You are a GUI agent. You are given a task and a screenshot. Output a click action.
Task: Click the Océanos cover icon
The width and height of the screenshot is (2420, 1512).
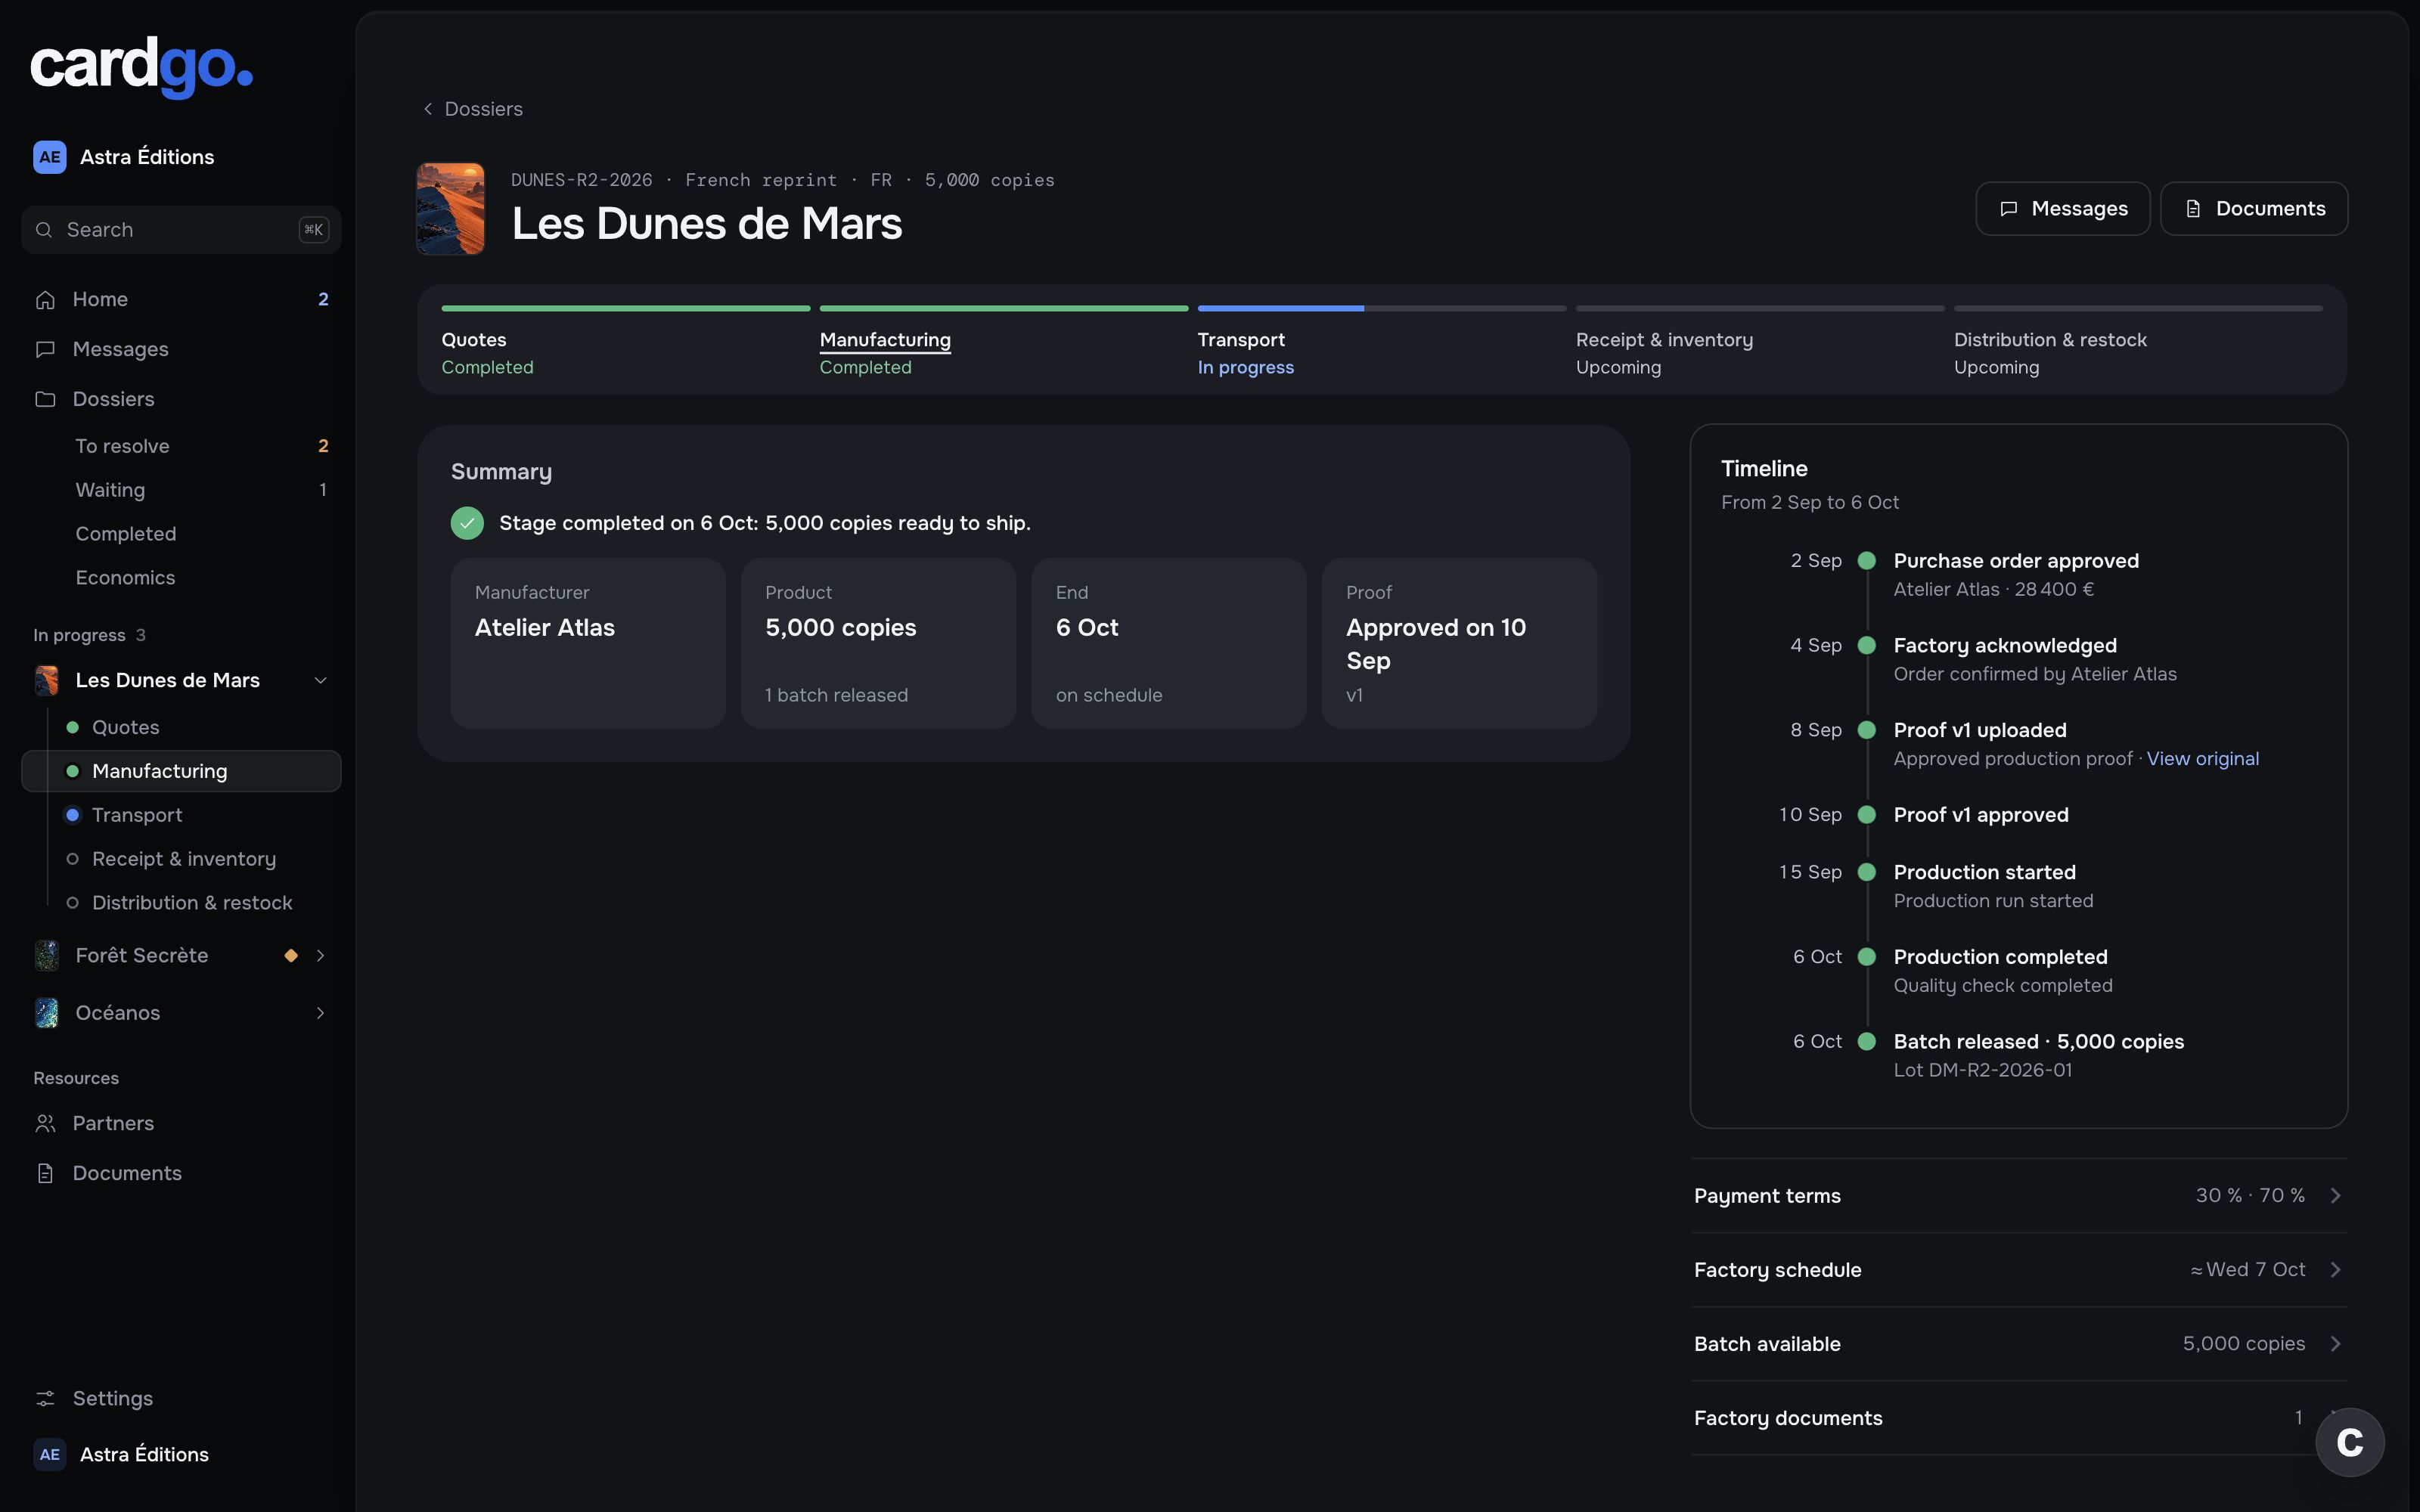point(46,1013)
